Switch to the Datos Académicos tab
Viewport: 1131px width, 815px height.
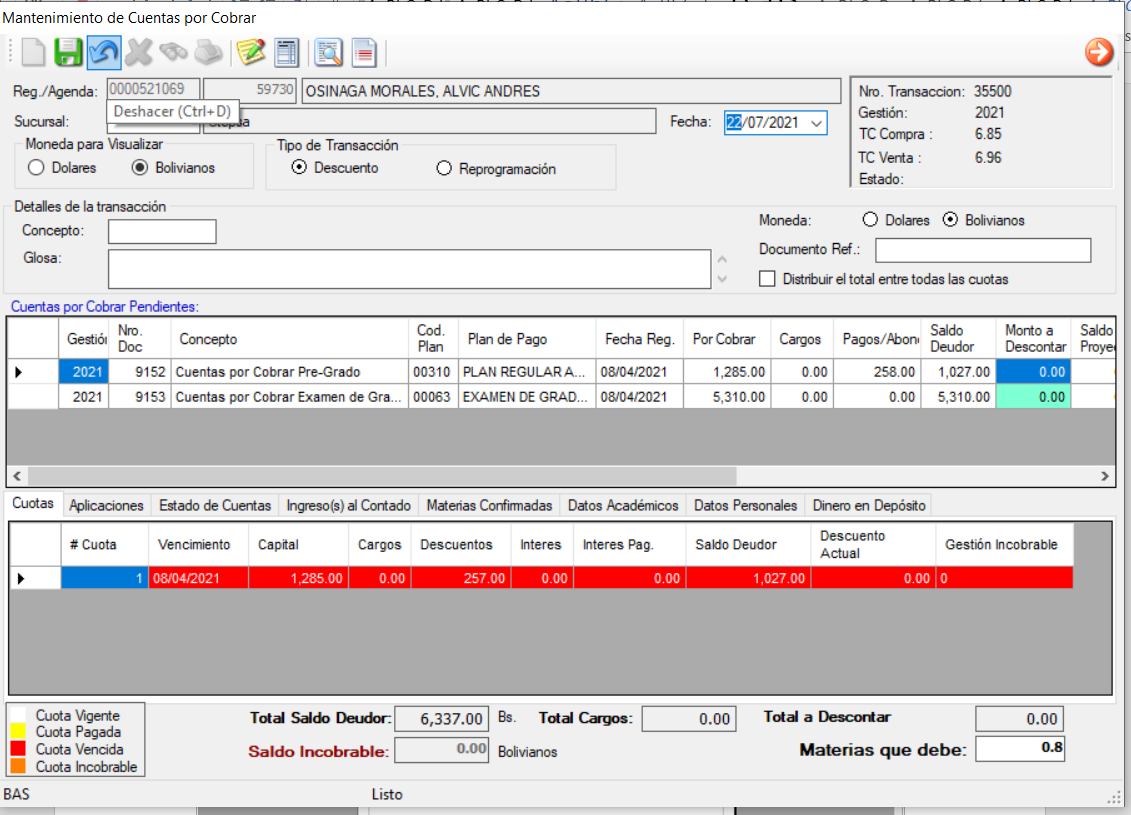pos(623,506)
